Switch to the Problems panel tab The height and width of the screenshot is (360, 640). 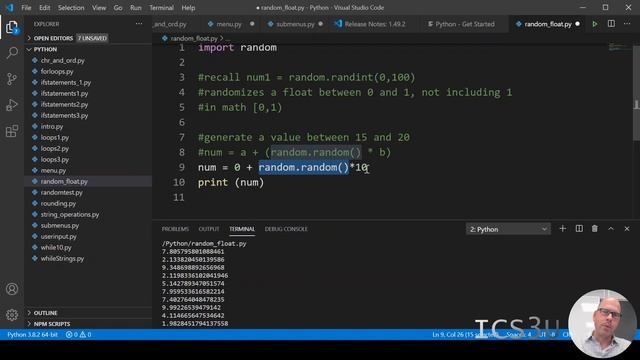[x=175, y=229]
